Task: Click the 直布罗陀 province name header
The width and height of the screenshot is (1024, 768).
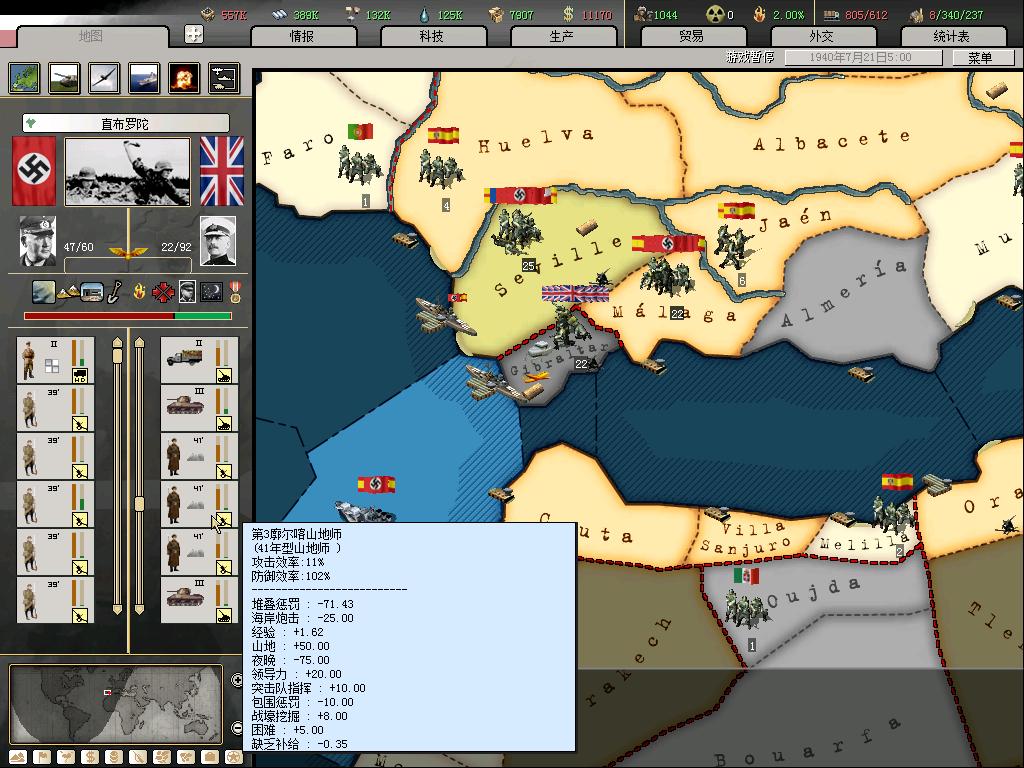Action: (125, 123)
